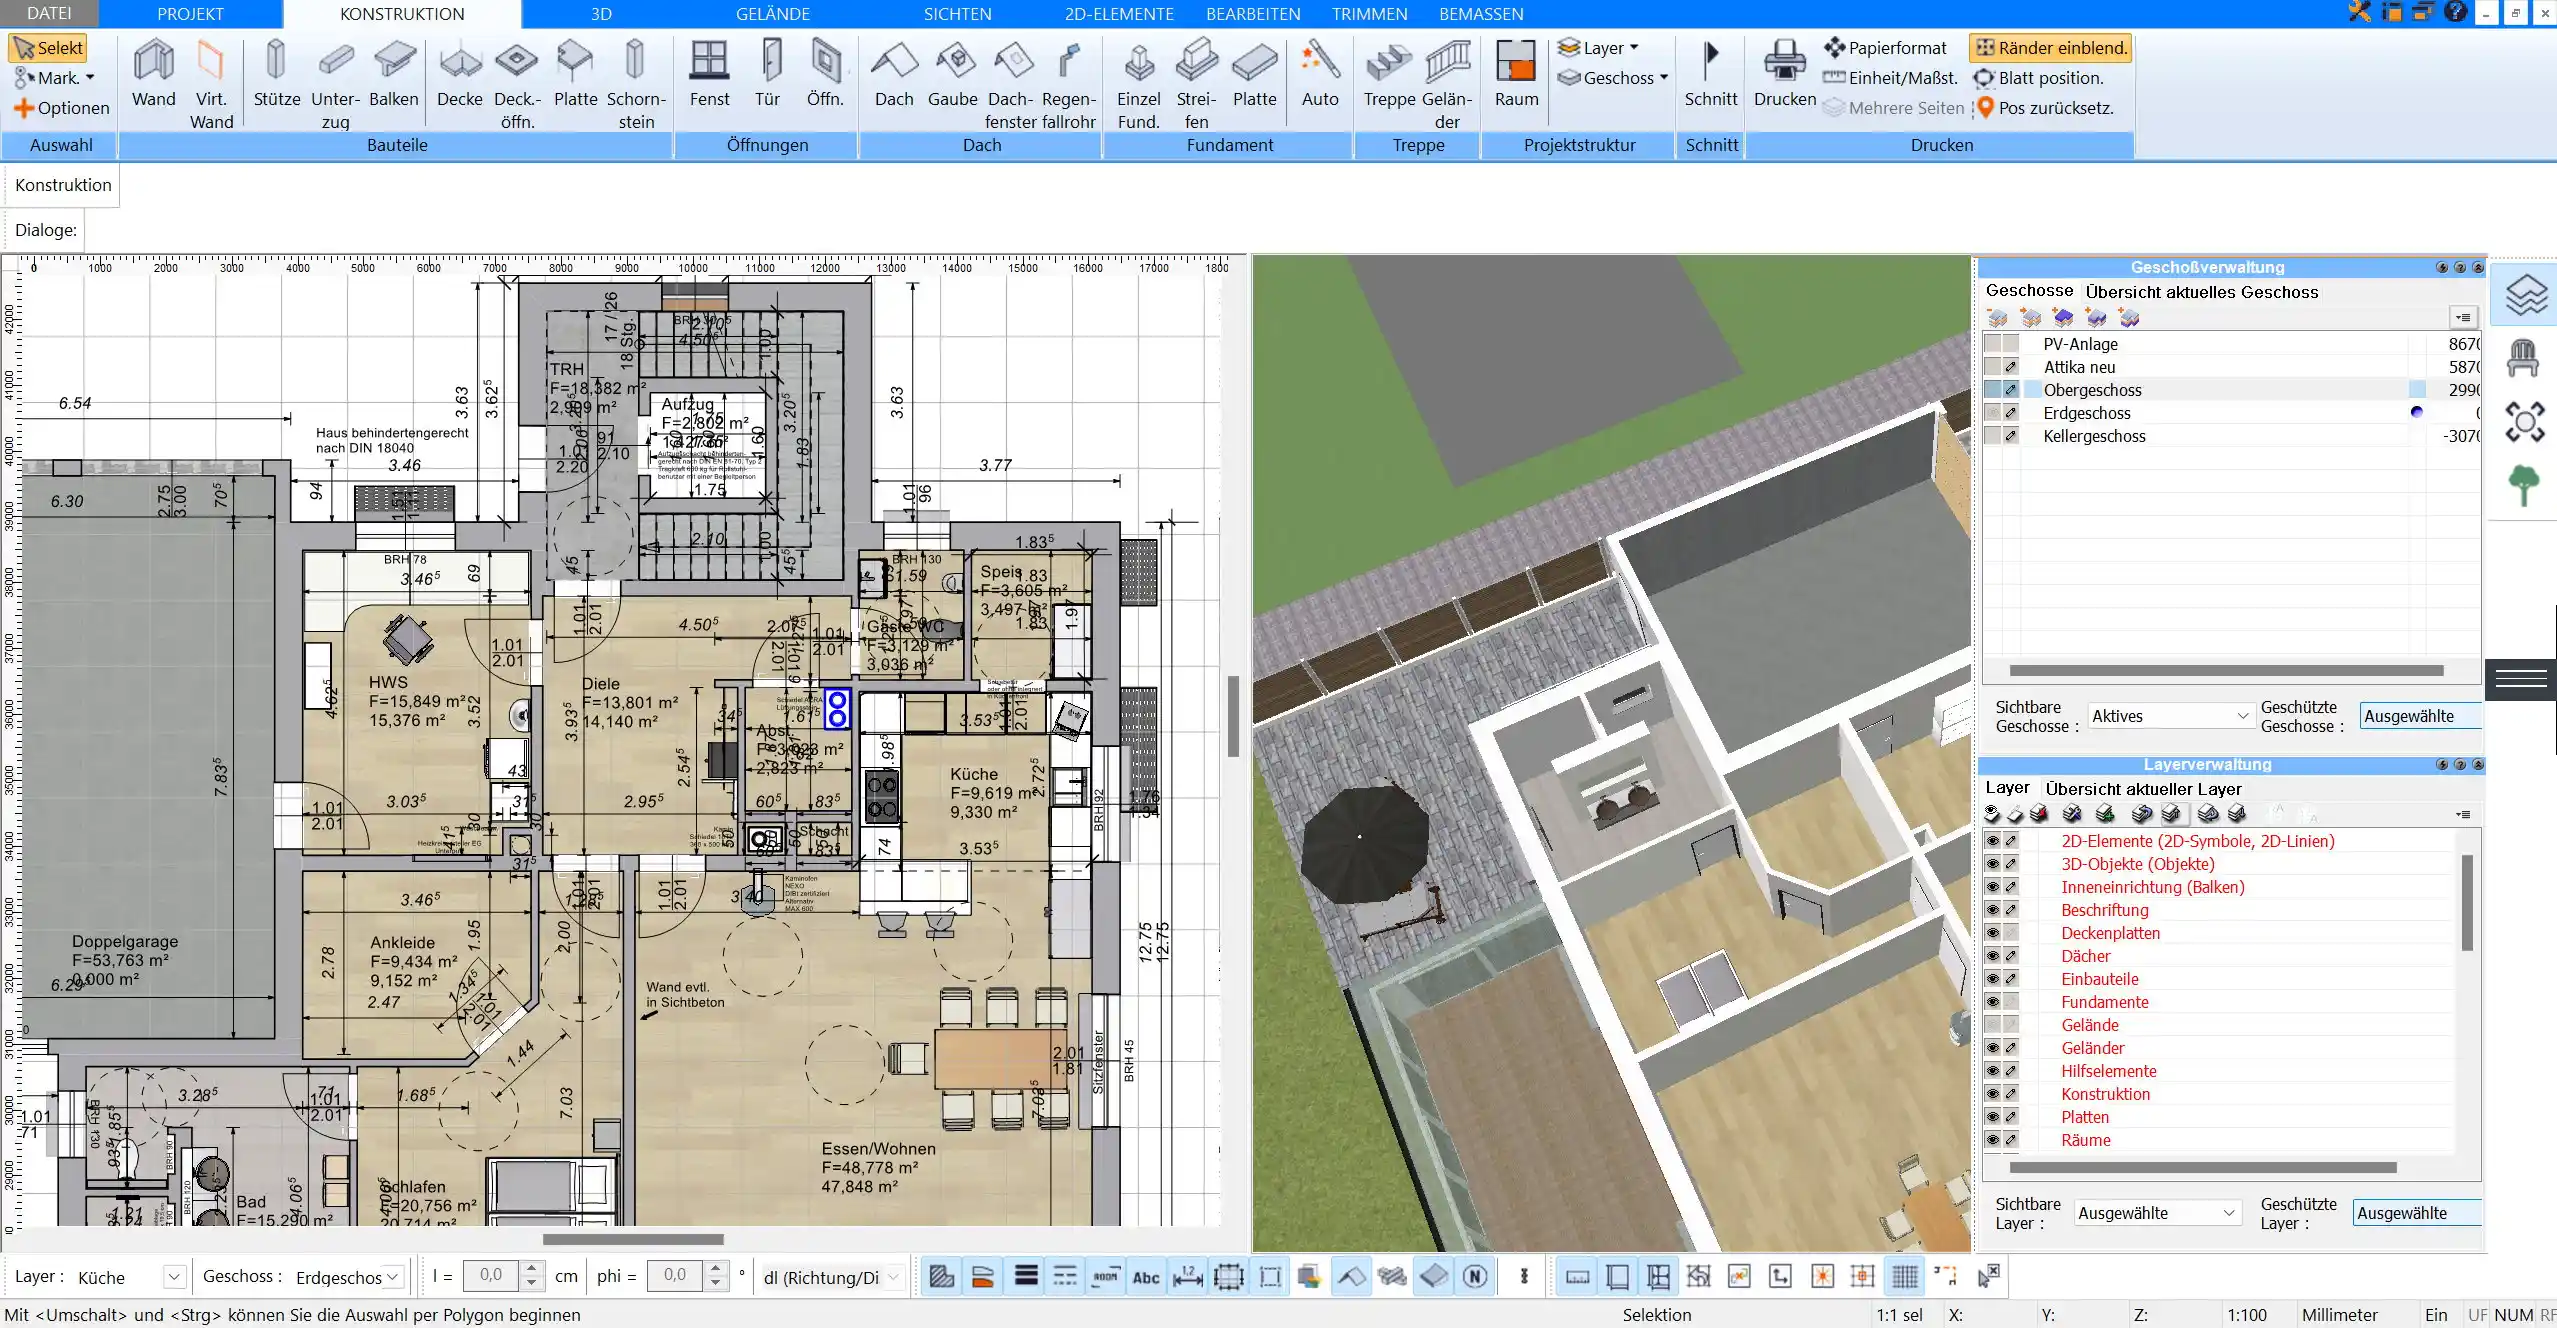Pick the Streifen foundation tool
The width and height of the screenshot is (2557, 1328).
point(1196,84)
